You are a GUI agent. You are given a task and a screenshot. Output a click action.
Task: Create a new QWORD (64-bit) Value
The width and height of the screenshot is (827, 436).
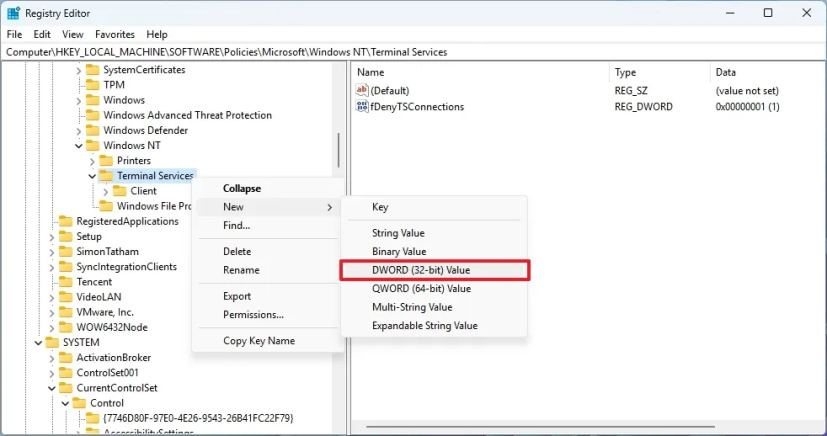point(434,288)
